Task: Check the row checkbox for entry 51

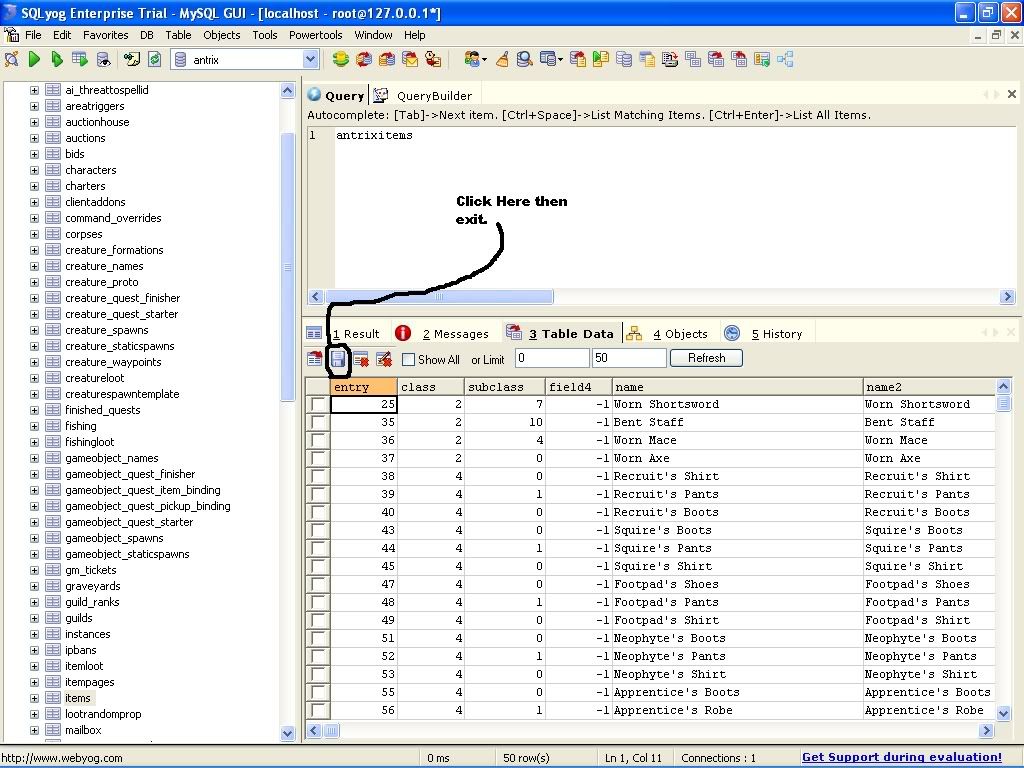Action: [318, 638]
